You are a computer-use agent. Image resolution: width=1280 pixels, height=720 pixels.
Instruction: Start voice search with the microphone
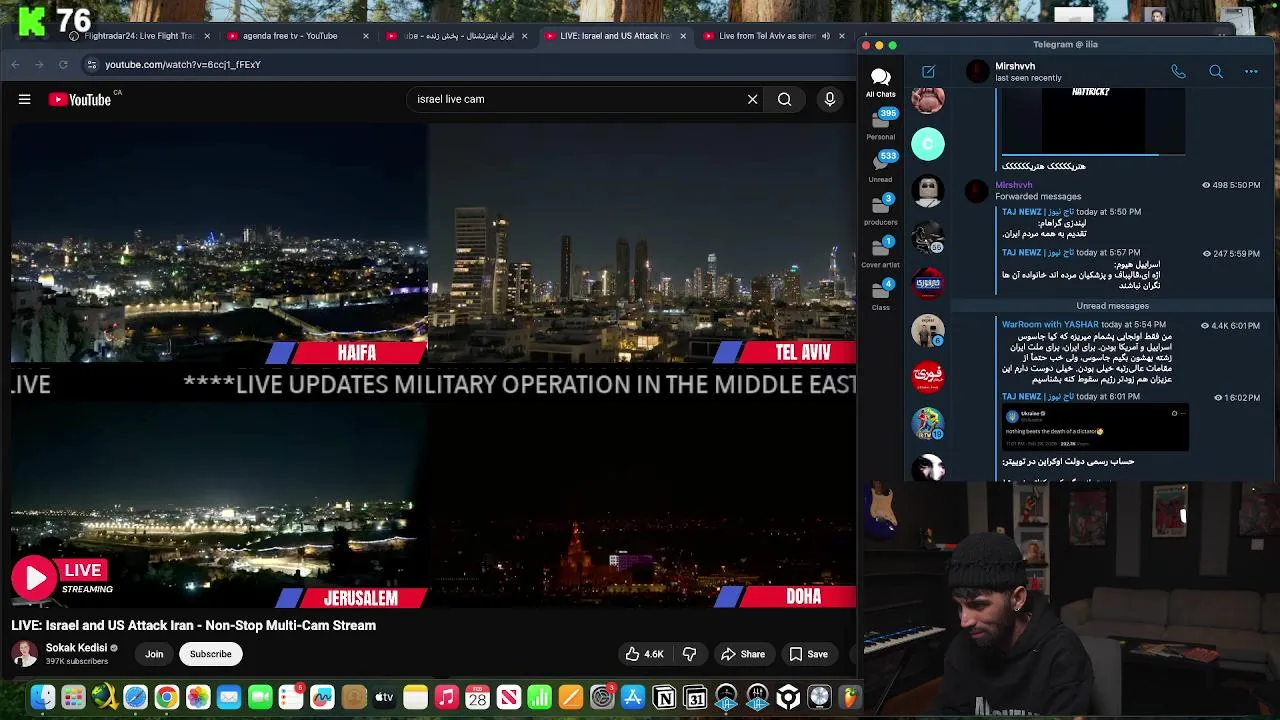(829, 99)
